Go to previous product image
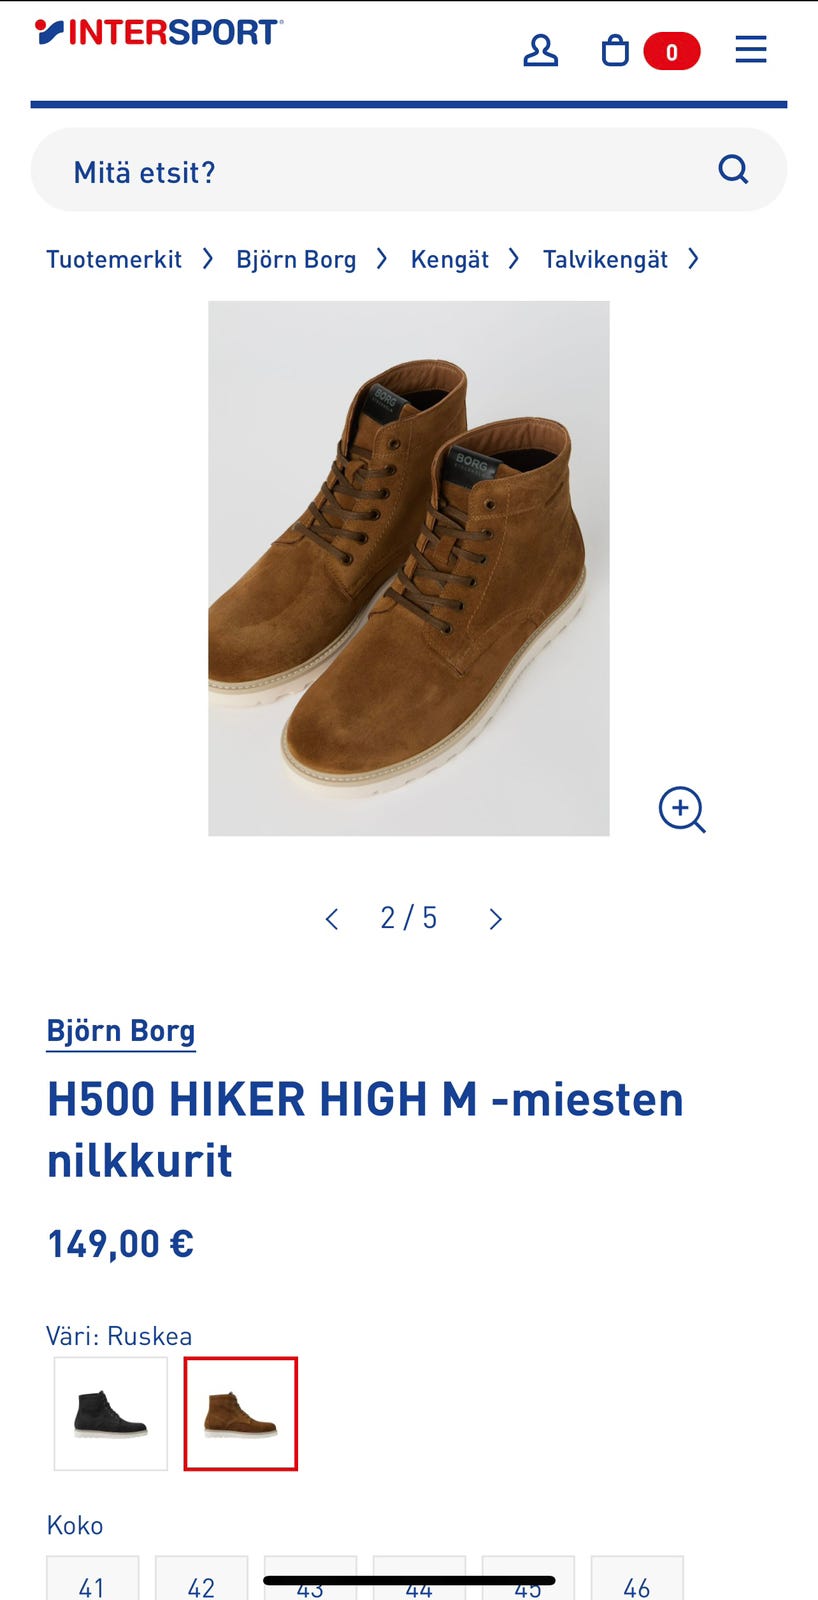 [x=332, y=919]
